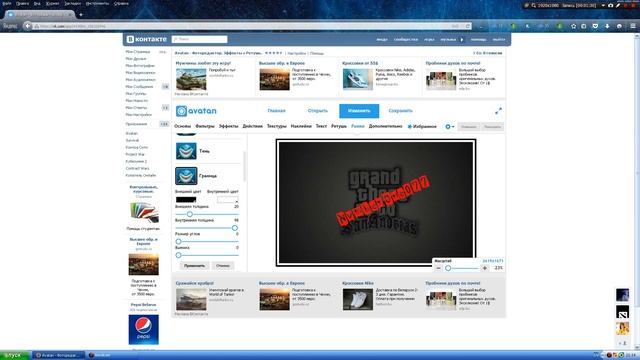Open a new browser tab with plus
The width and height of the screenshot is (640, 360).
click(x=81, y=15)
